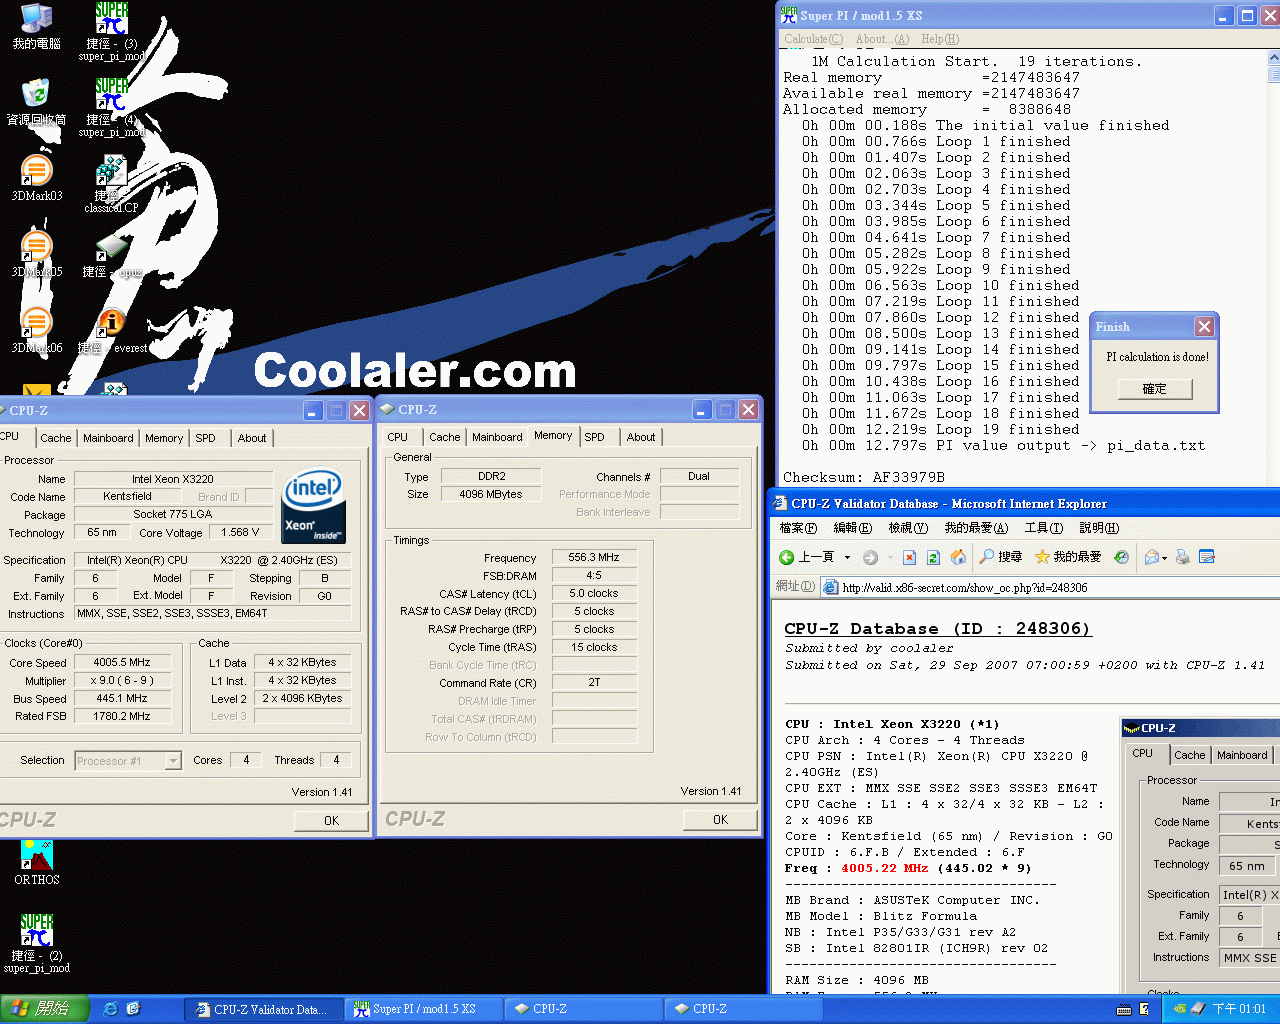Click OK in the middle CPU-Z Memory window
Screen dimensions: 1280x1024
click(720, 820)
